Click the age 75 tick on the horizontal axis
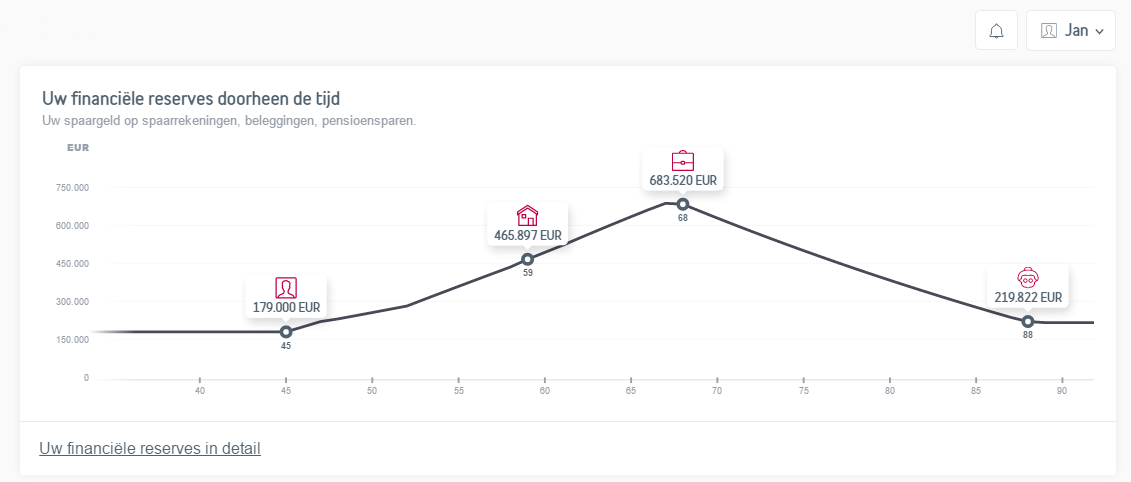The height and width of the screenshot is (482, 1131). [803, 392]
